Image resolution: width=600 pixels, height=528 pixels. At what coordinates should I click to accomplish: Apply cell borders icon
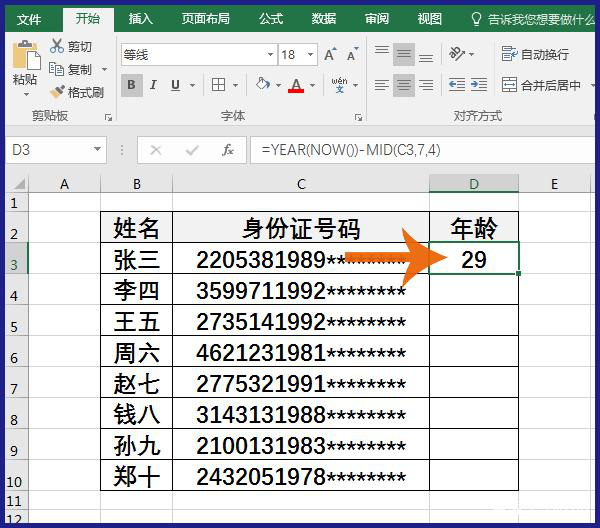click(218, 85)
